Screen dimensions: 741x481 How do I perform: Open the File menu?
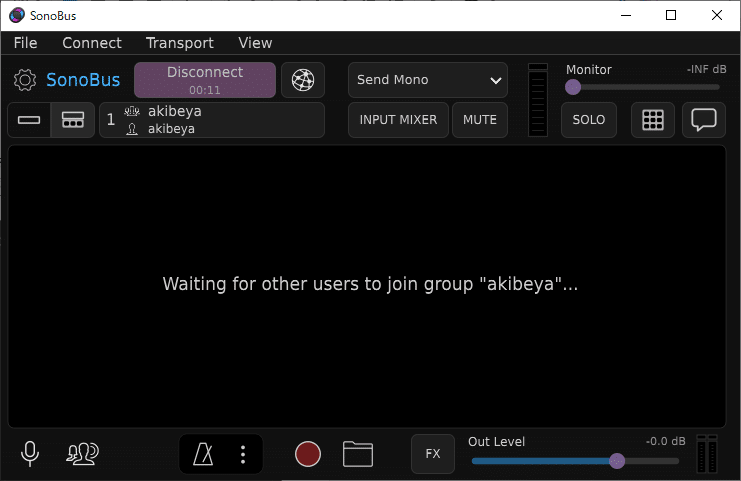pos(26,43)
